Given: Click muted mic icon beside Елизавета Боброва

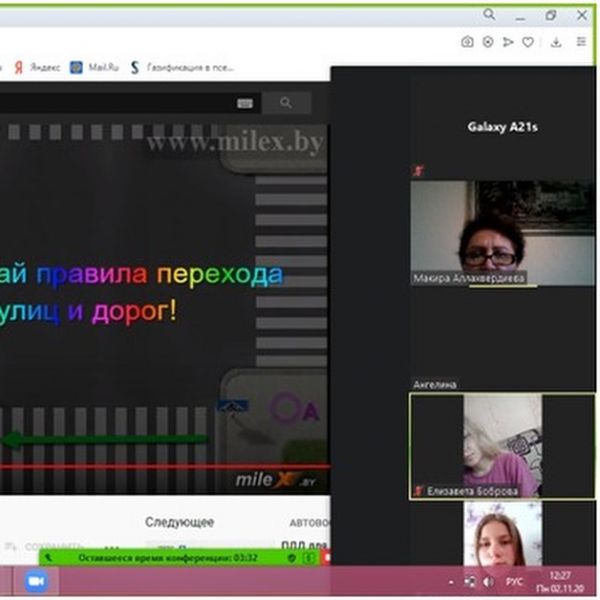Looking at the screenshot, I should [x=419, y=491].
